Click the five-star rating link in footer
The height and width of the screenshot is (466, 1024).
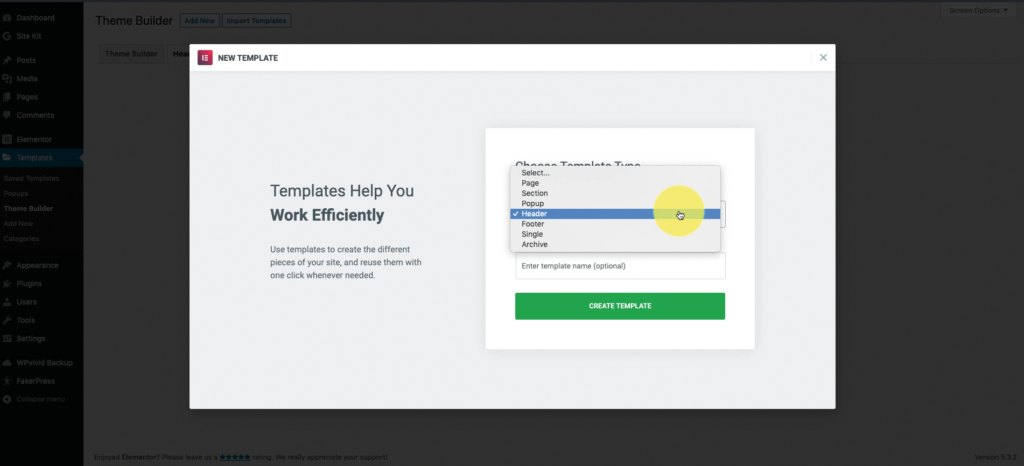point(234,458)
